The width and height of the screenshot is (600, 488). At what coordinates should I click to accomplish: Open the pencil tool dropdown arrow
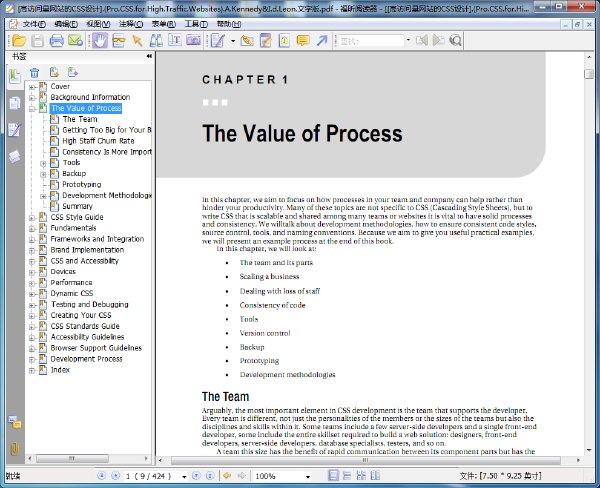(233, 41)
